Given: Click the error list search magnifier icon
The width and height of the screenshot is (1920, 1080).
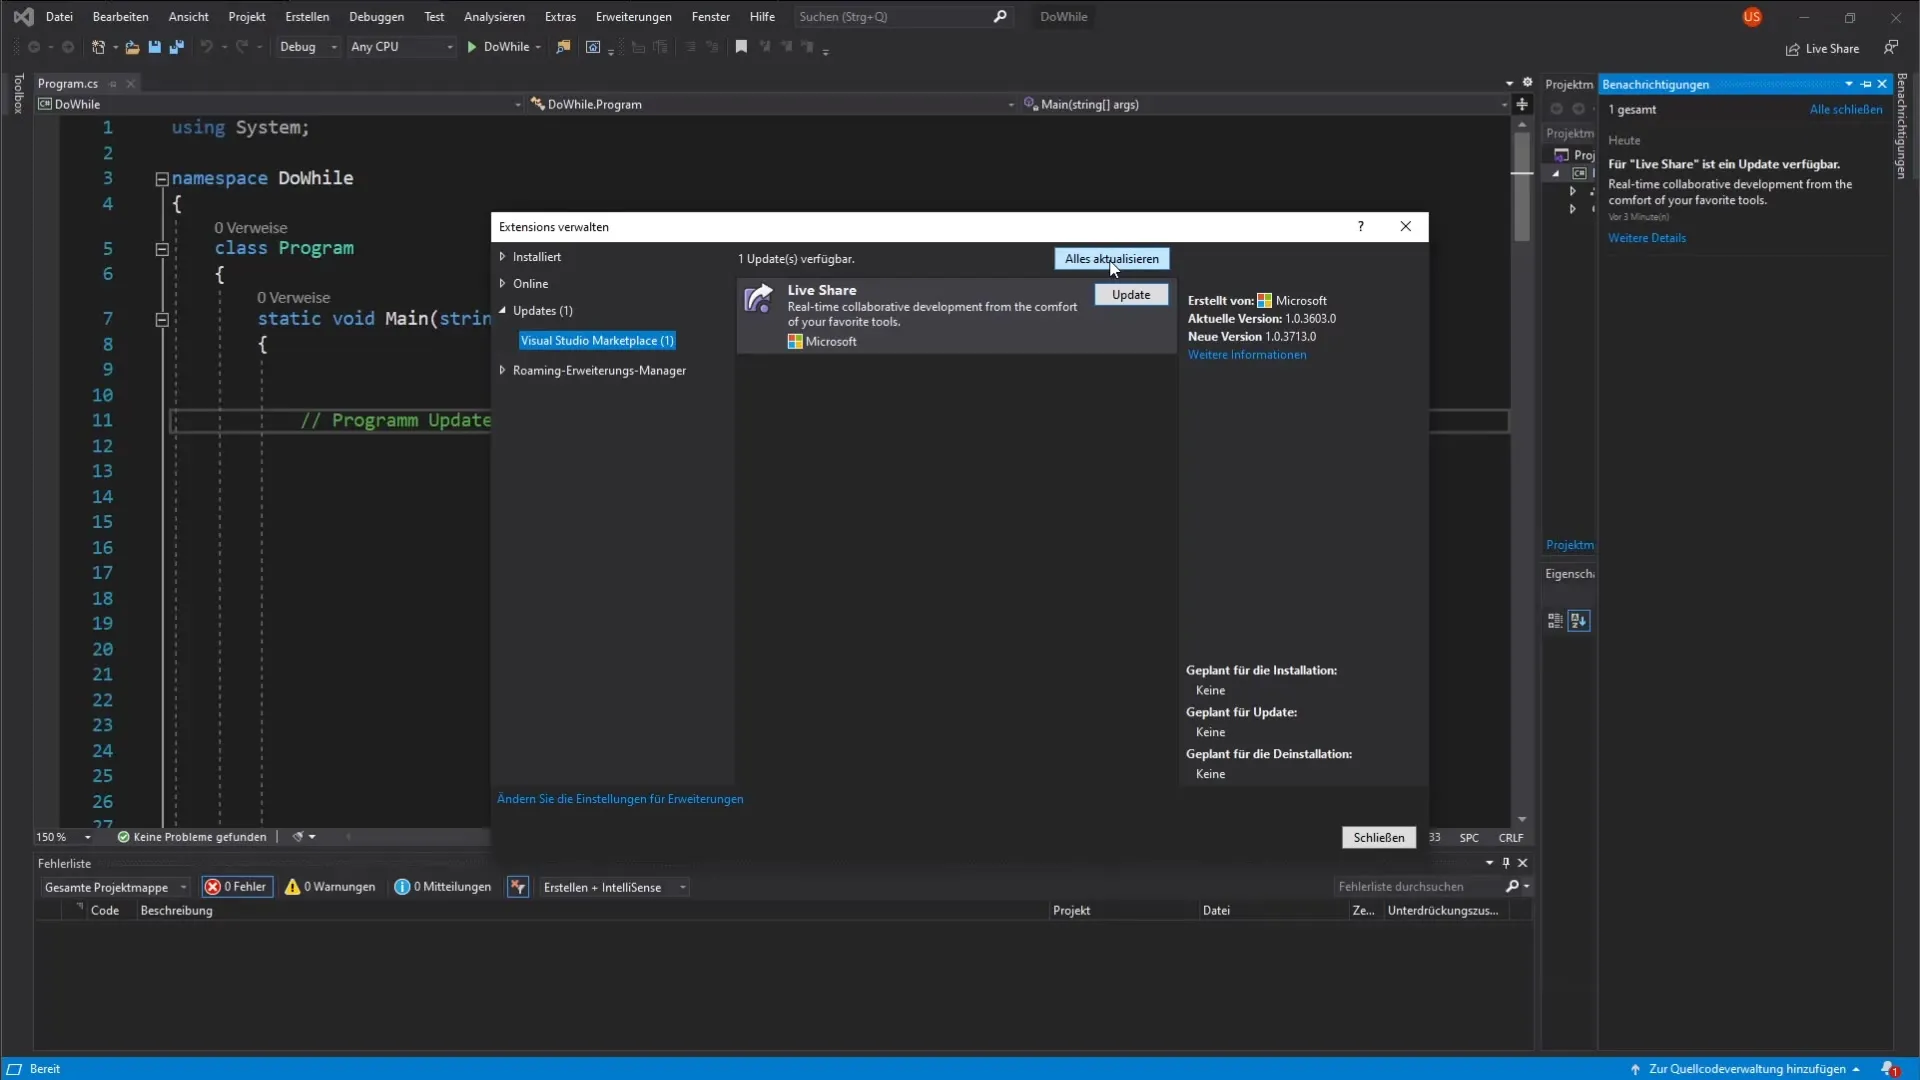Looking at the screenshot, I should [1512, 887].
